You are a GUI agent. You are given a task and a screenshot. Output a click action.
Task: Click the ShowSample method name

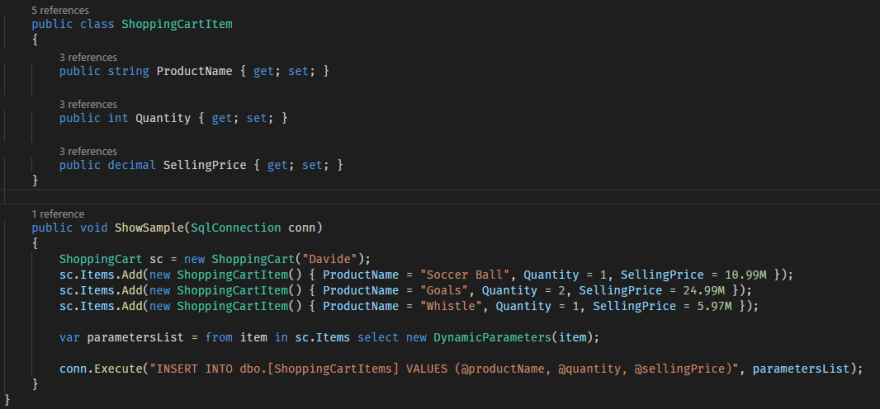pyautogui.click(x=149, y=228)
